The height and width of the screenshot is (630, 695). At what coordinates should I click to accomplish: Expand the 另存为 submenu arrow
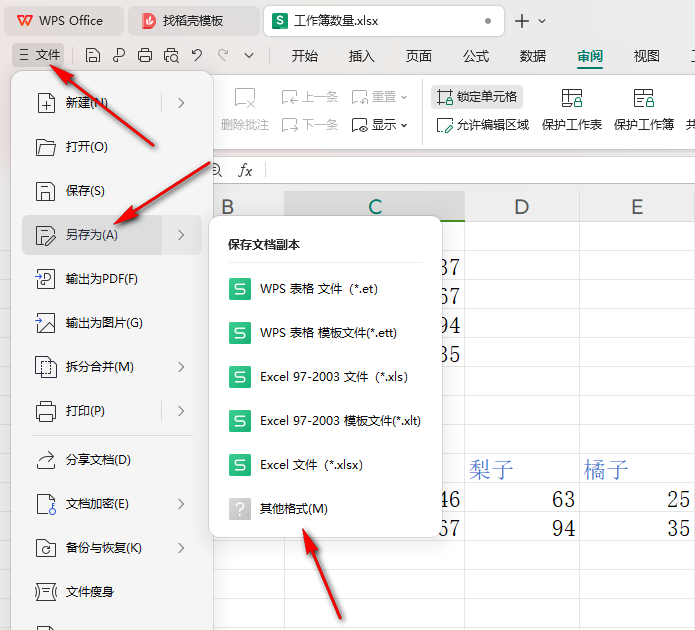(181, 235)
